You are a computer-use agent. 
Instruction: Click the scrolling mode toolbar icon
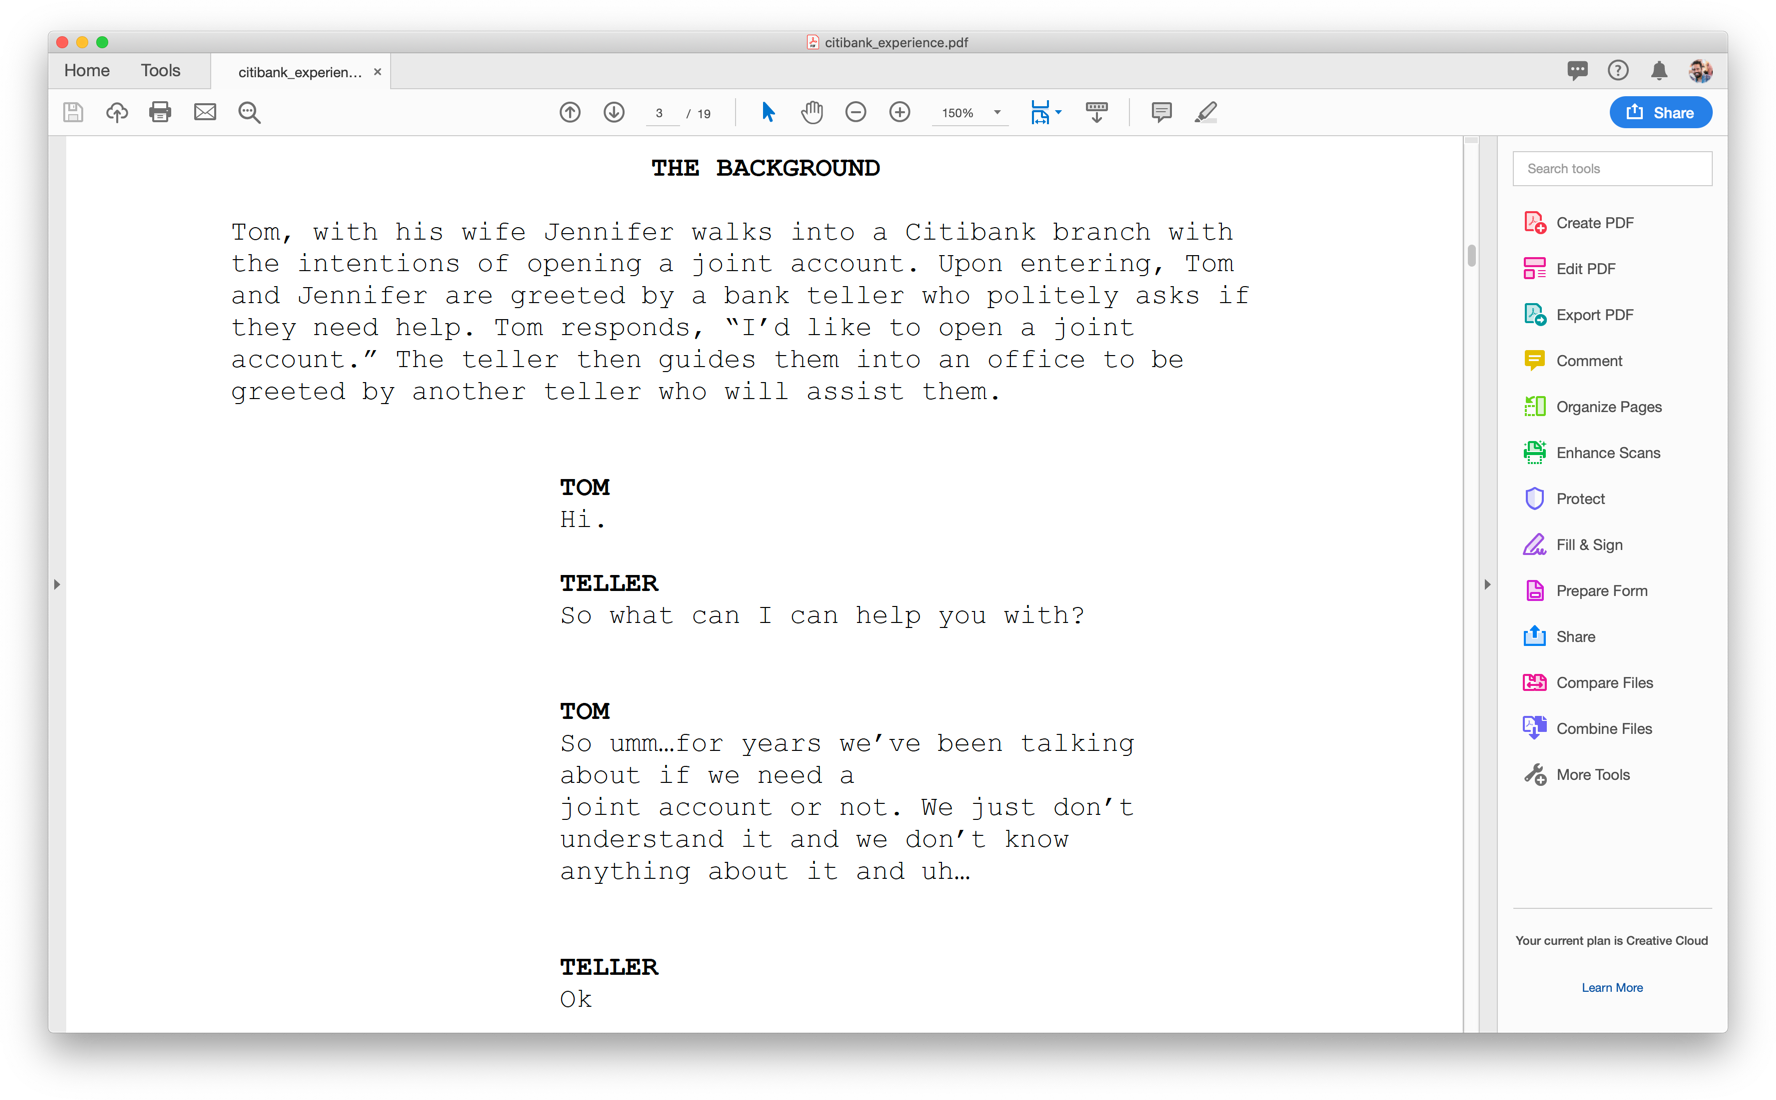(x=1097, y=112)
